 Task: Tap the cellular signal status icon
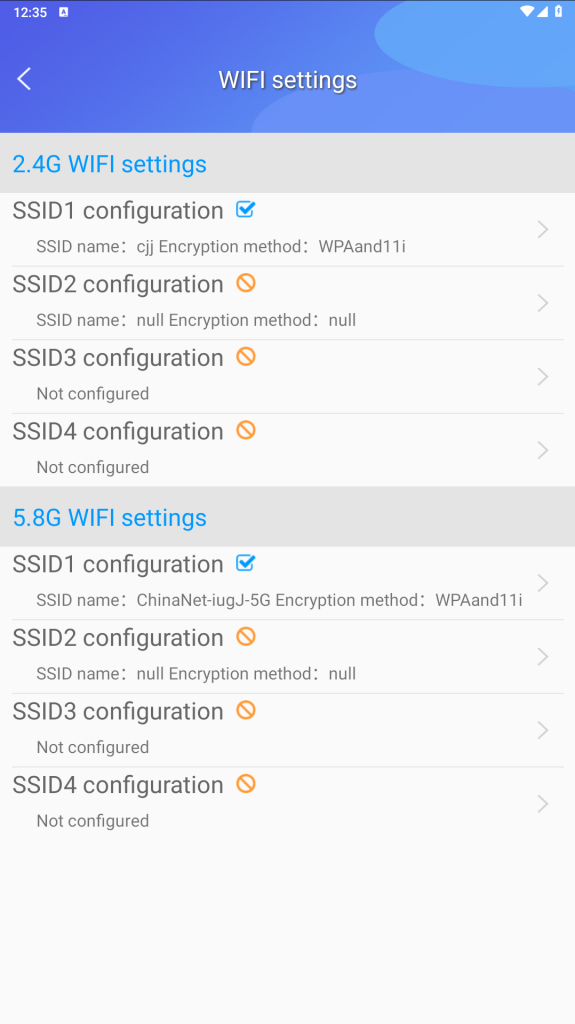point(542,12)
